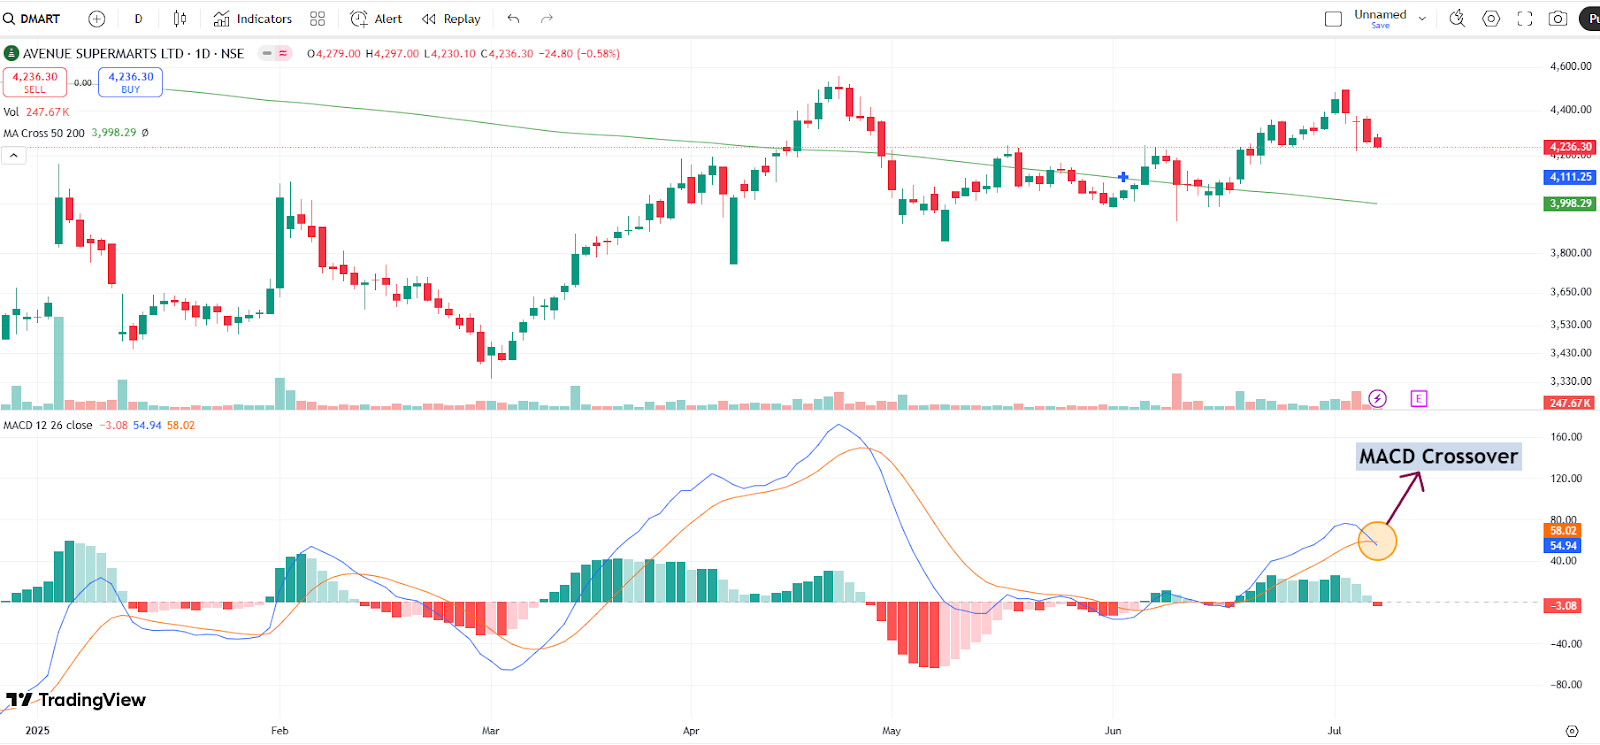Click the −24.80 (−0.58%) change value
Screen dimensions: 1600x745
coord(580,54)
